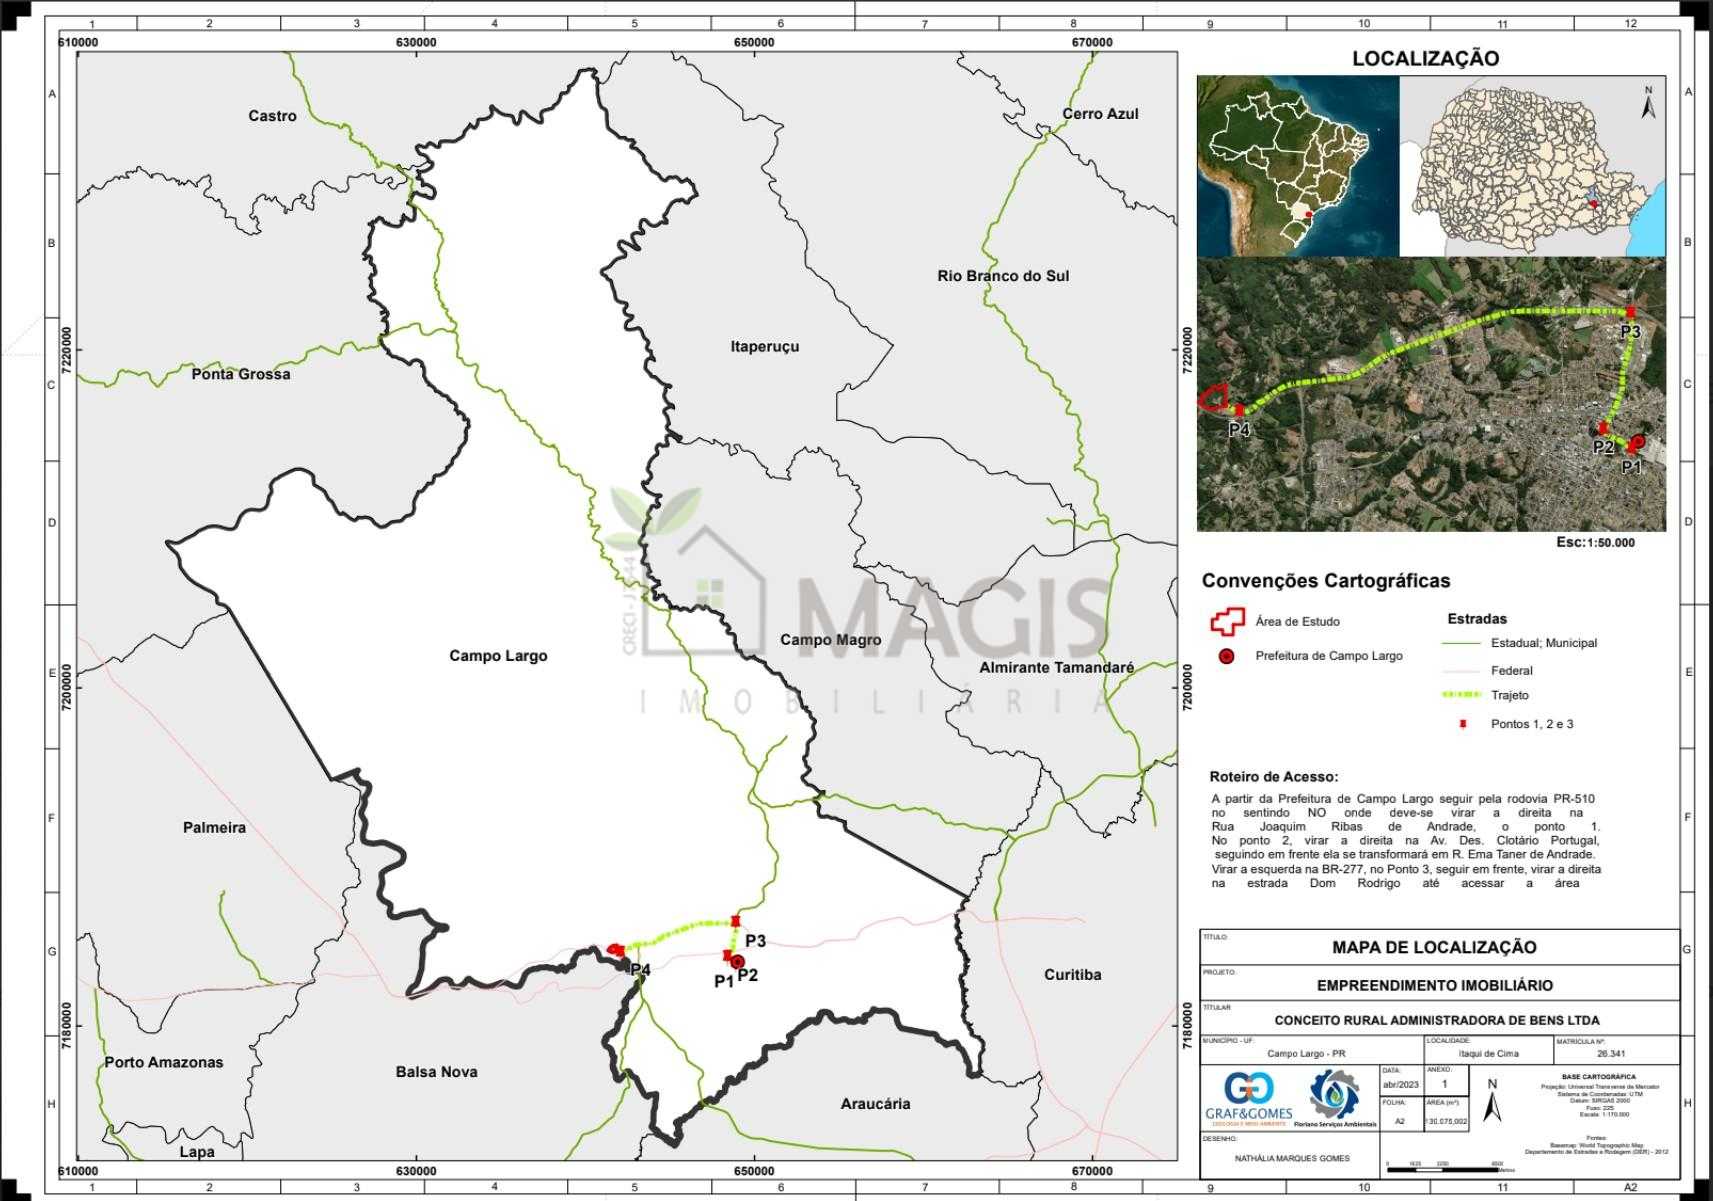Click the Floriano Serviços Ambientais gear logo
The height and width of the screenshot is (1201, 1713).
pos(1334,1095)
